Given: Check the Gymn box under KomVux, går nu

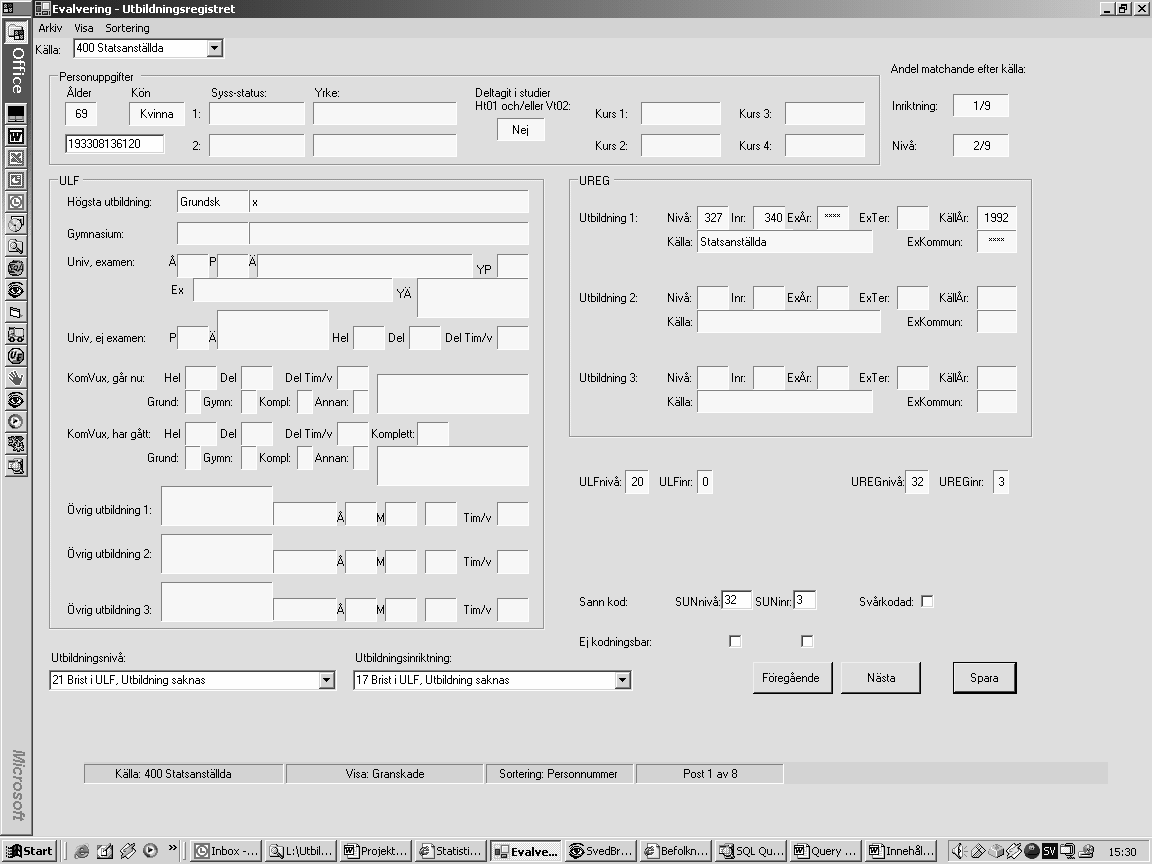Looking at the screenshot, I should tap(249, 402).
